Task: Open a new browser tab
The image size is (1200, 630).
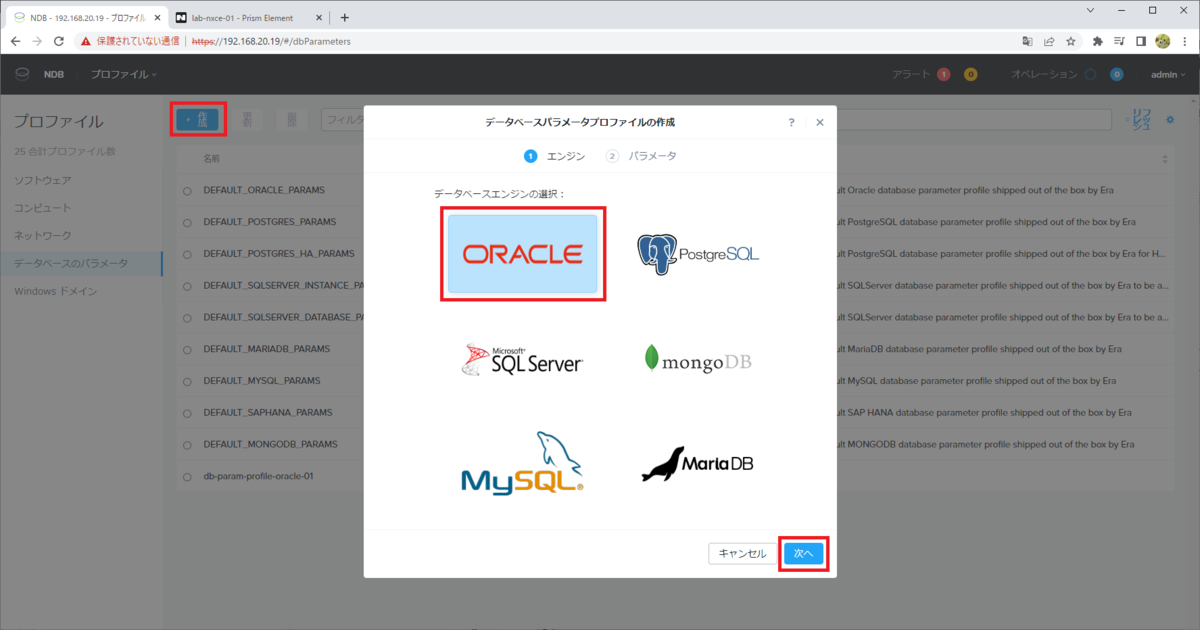Action: (x=344, y=17)
